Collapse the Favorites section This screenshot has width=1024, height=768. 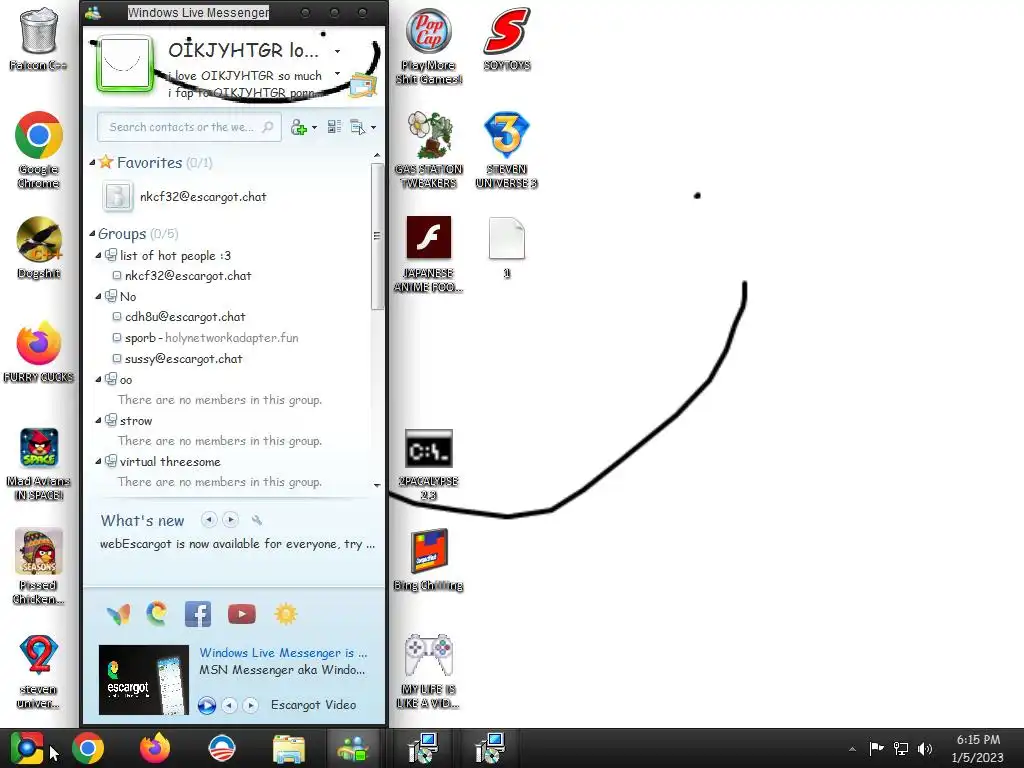(x=92, y=163)
